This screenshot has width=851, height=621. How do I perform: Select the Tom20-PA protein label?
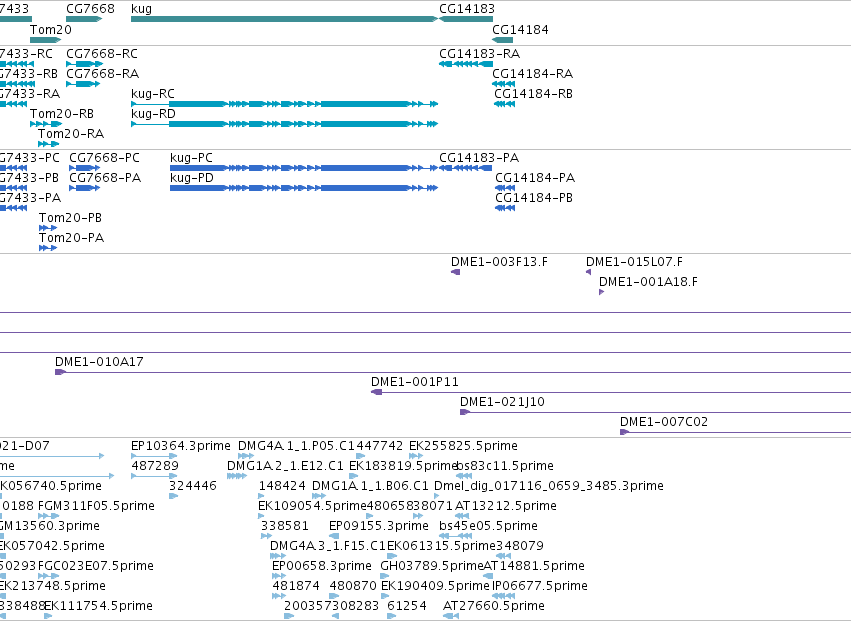click(72, 237)
